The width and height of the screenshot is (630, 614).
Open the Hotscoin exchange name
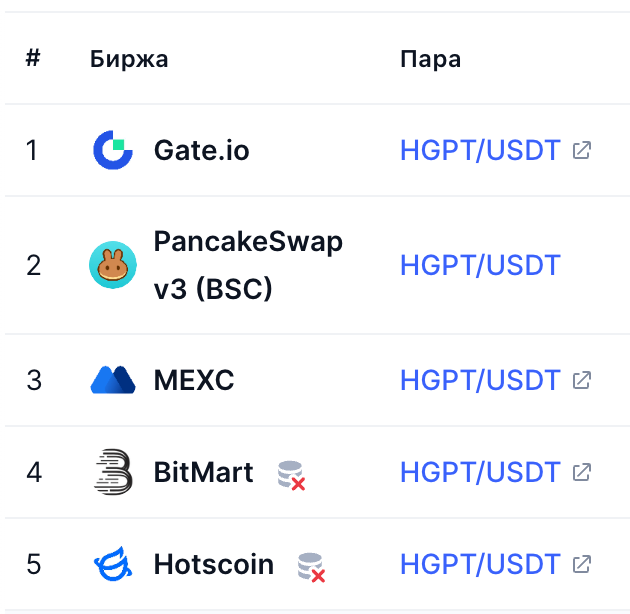[x=214, y=565]
